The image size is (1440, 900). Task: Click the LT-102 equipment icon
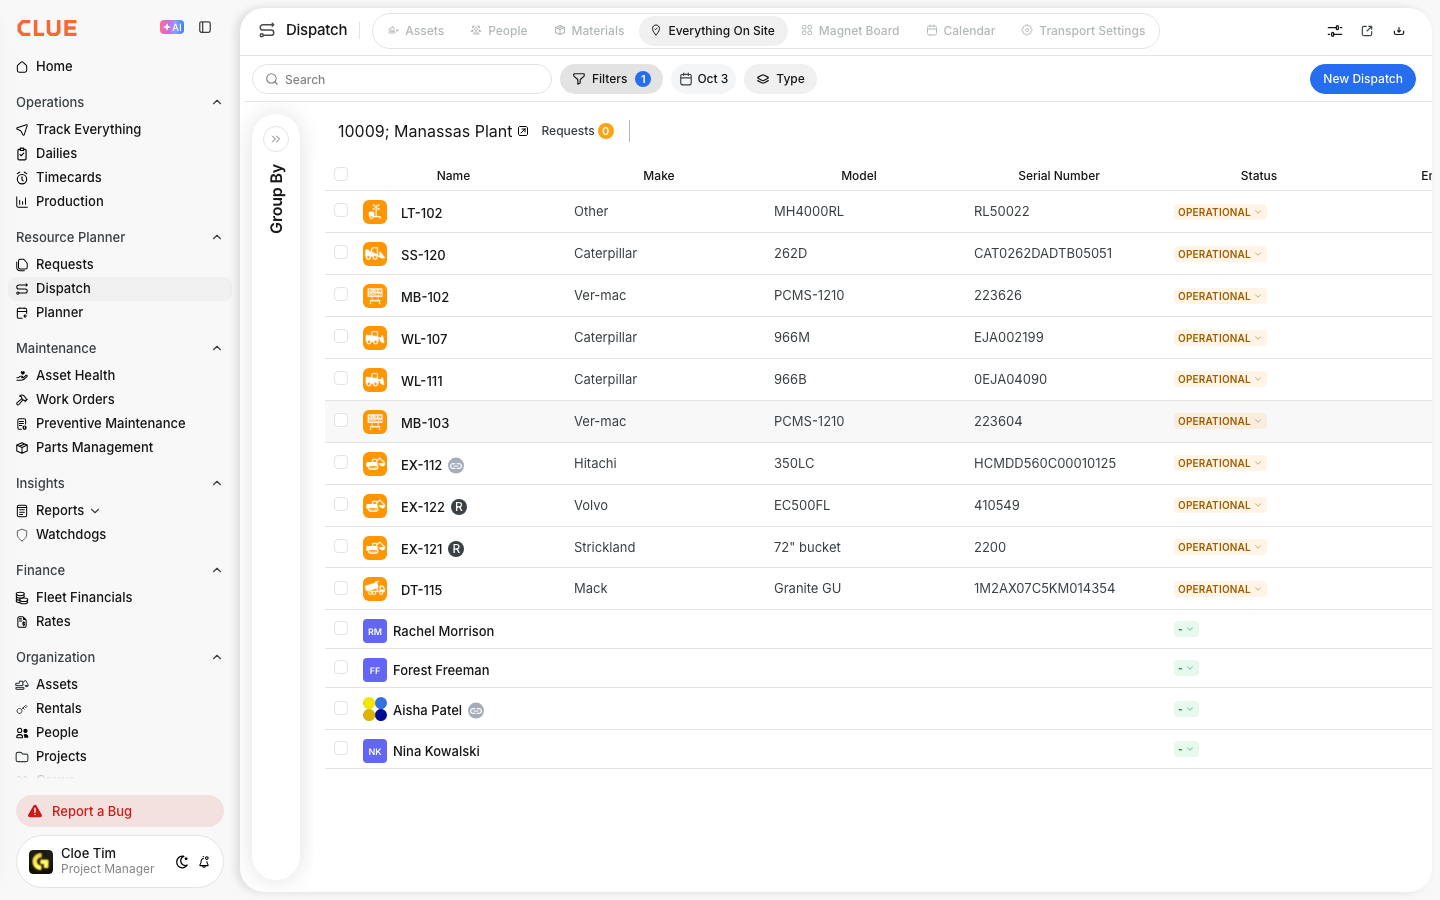[x=375, y=212]
